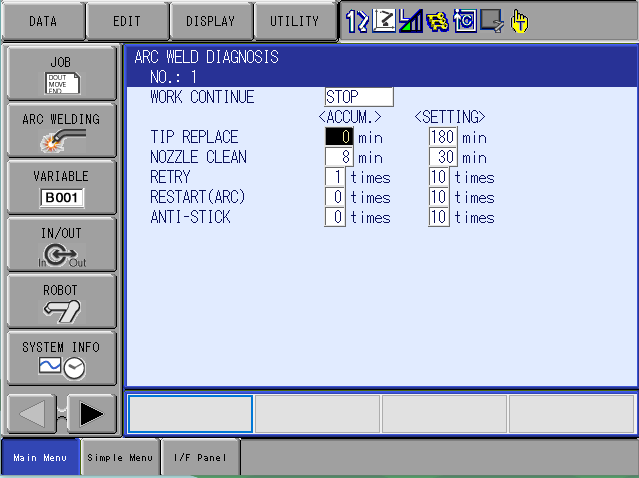Click the ANTI-STICK label
The image size is (639, 478).
190,217
